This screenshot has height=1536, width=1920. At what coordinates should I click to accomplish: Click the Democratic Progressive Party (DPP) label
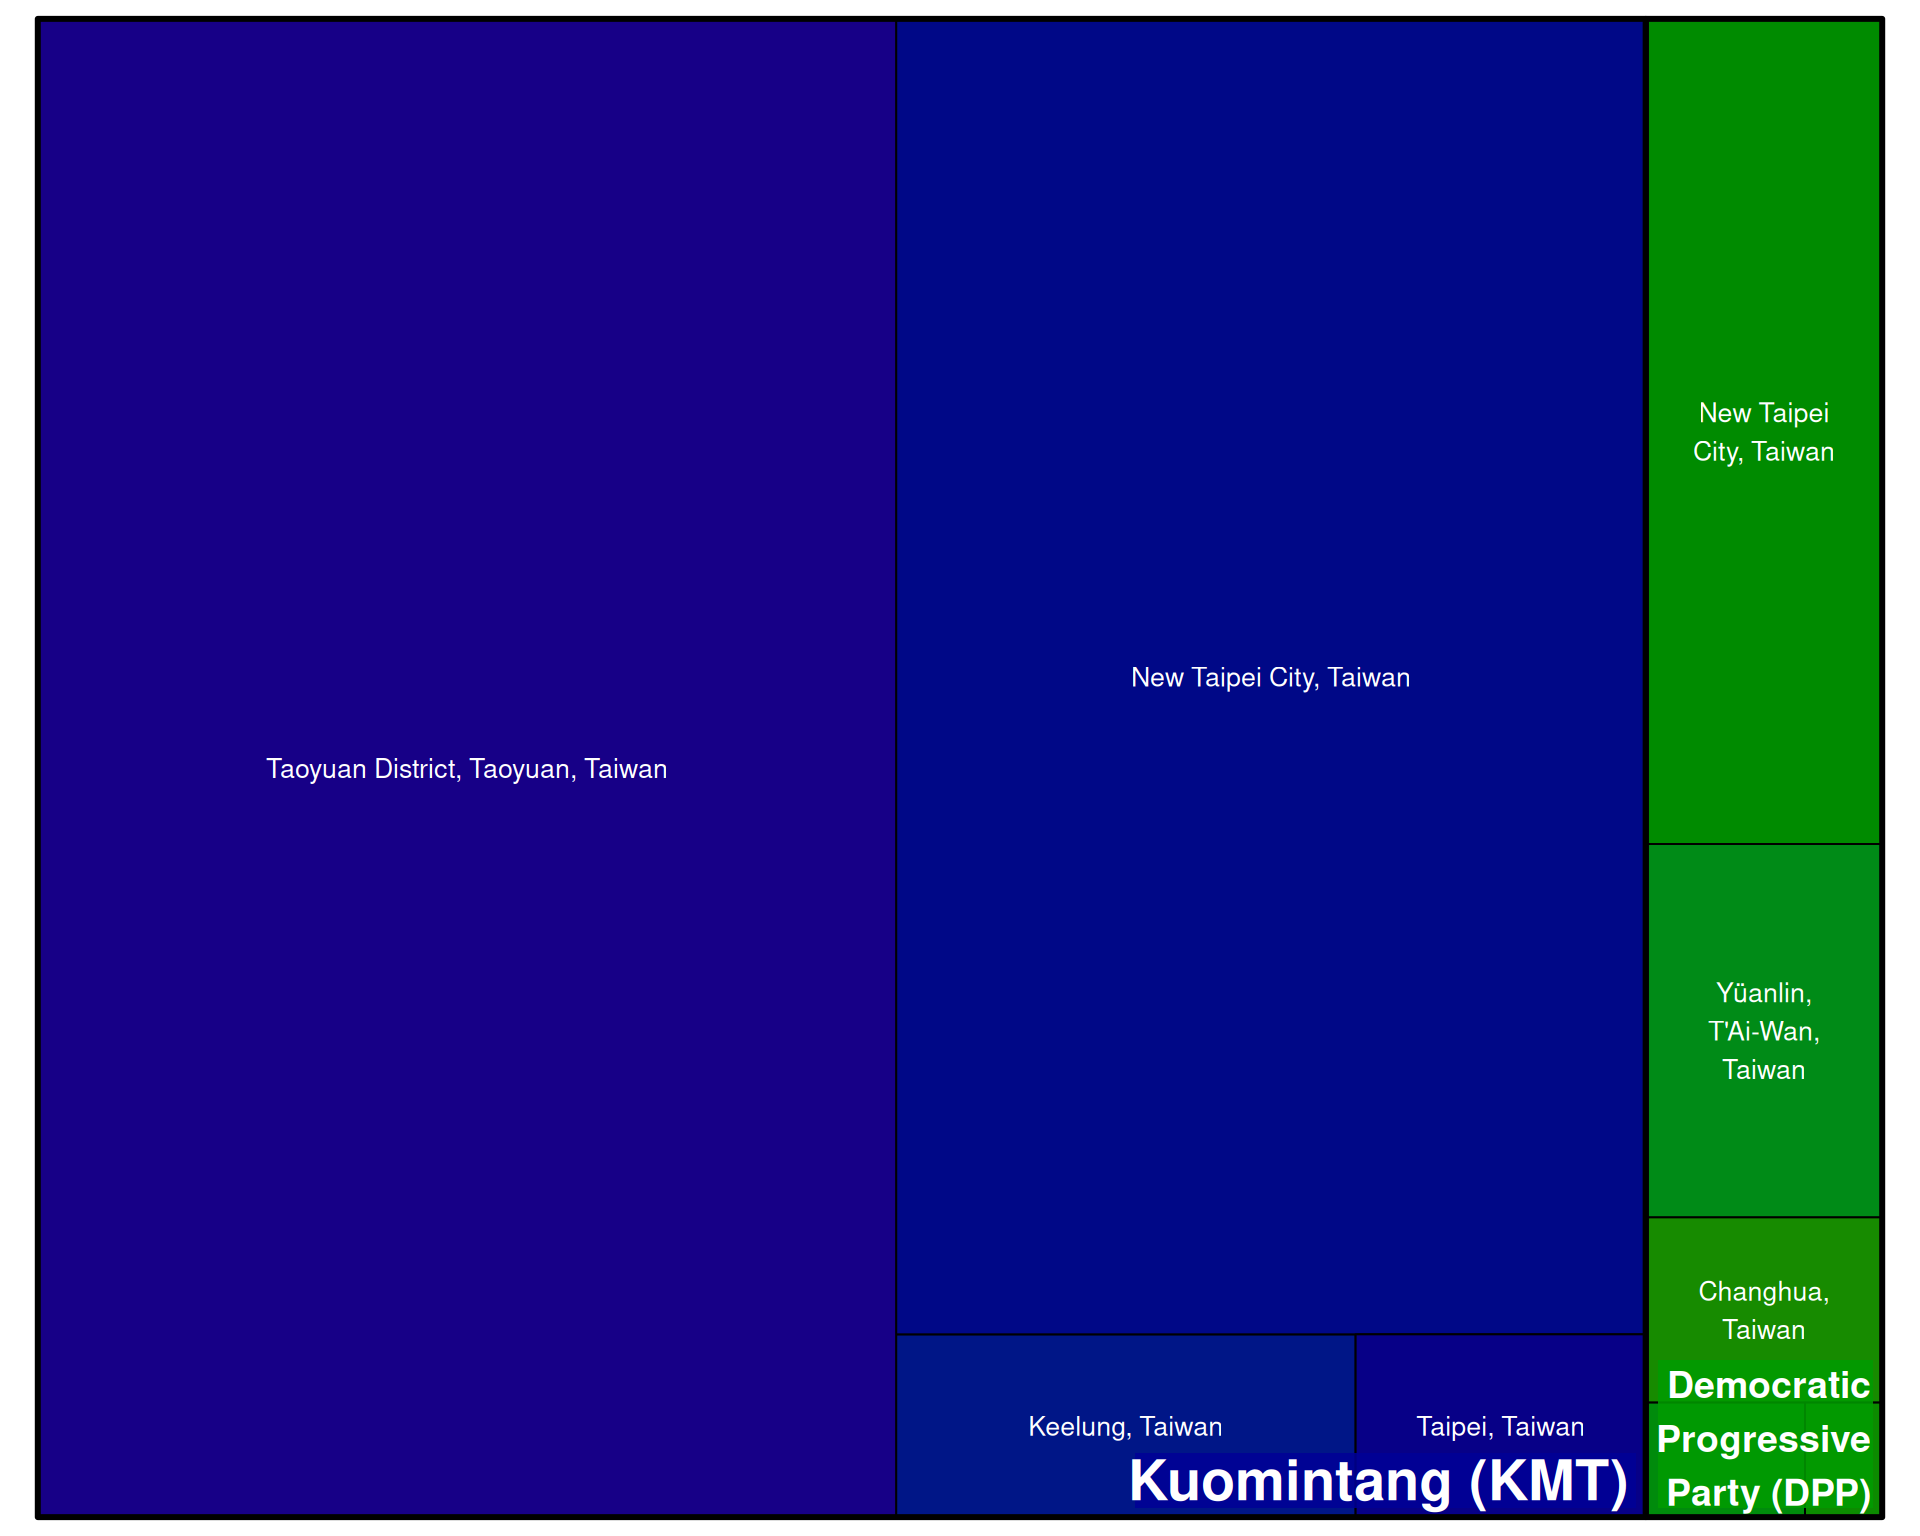(x=1764, y=1439)
